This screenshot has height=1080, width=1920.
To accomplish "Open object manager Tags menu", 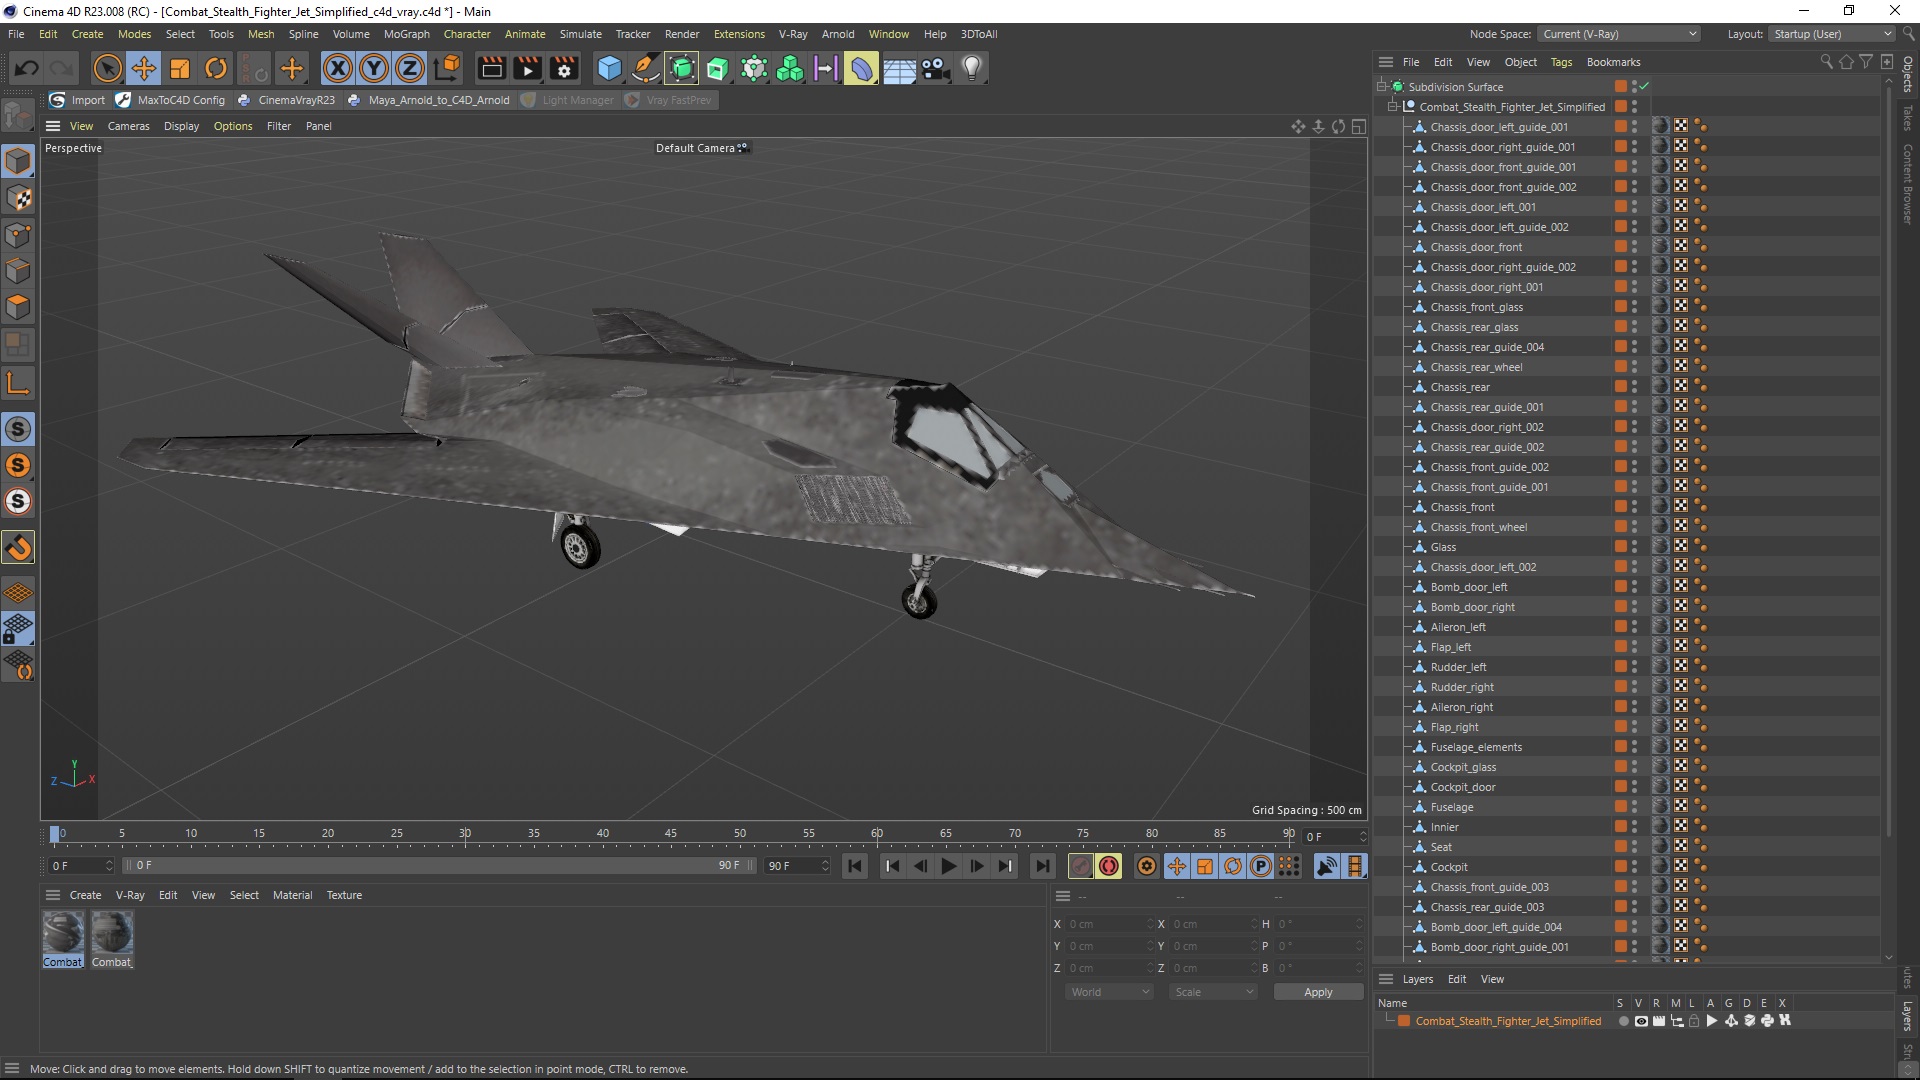I will point(1561,62).
